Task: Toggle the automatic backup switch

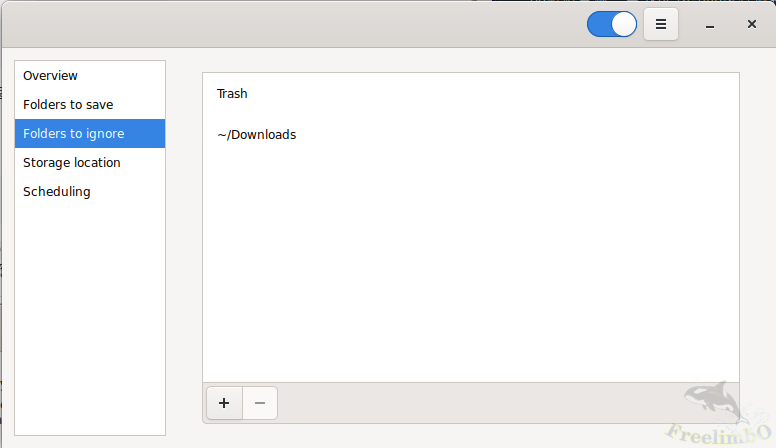Action: [x=611, y=24]
